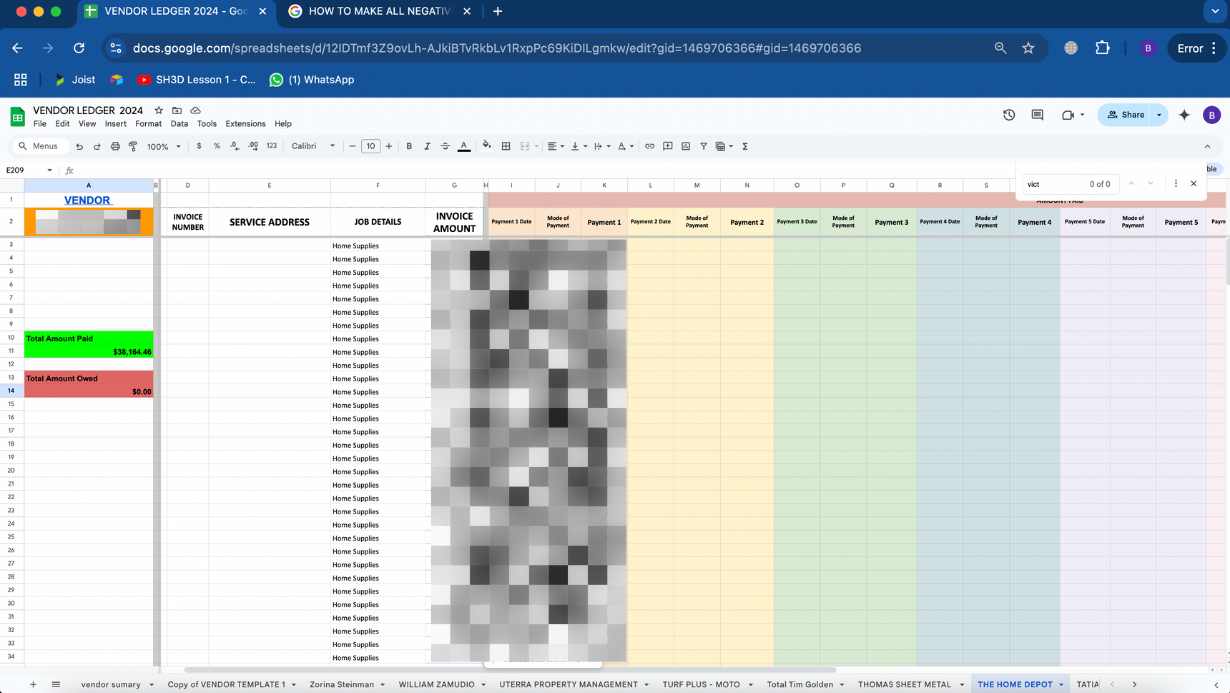Open more number formats 123
Screen dimensions: 1230x693
tap(272, 146)
